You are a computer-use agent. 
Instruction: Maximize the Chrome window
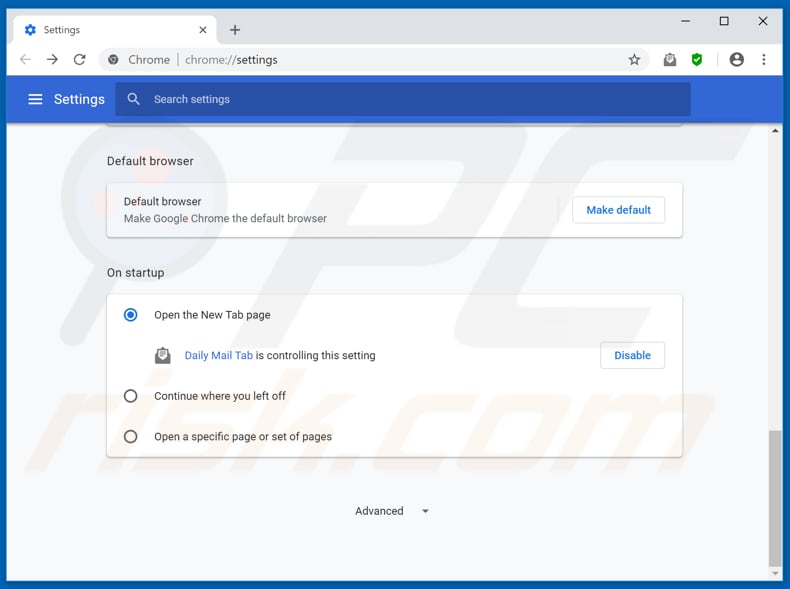724,21
